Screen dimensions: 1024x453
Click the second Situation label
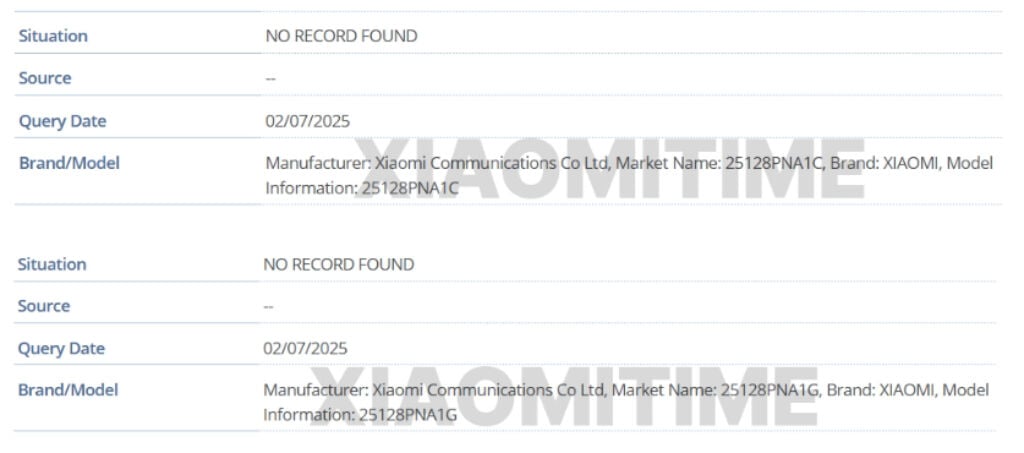click(52, 264)
